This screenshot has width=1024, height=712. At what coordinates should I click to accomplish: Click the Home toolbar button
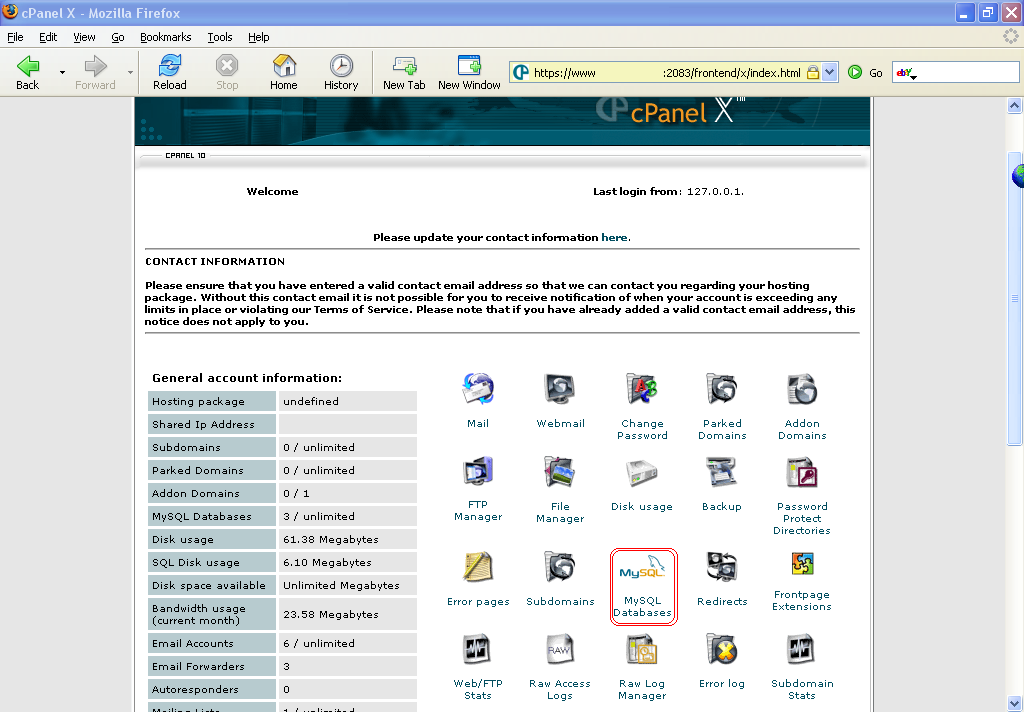(x=283, y=73)
